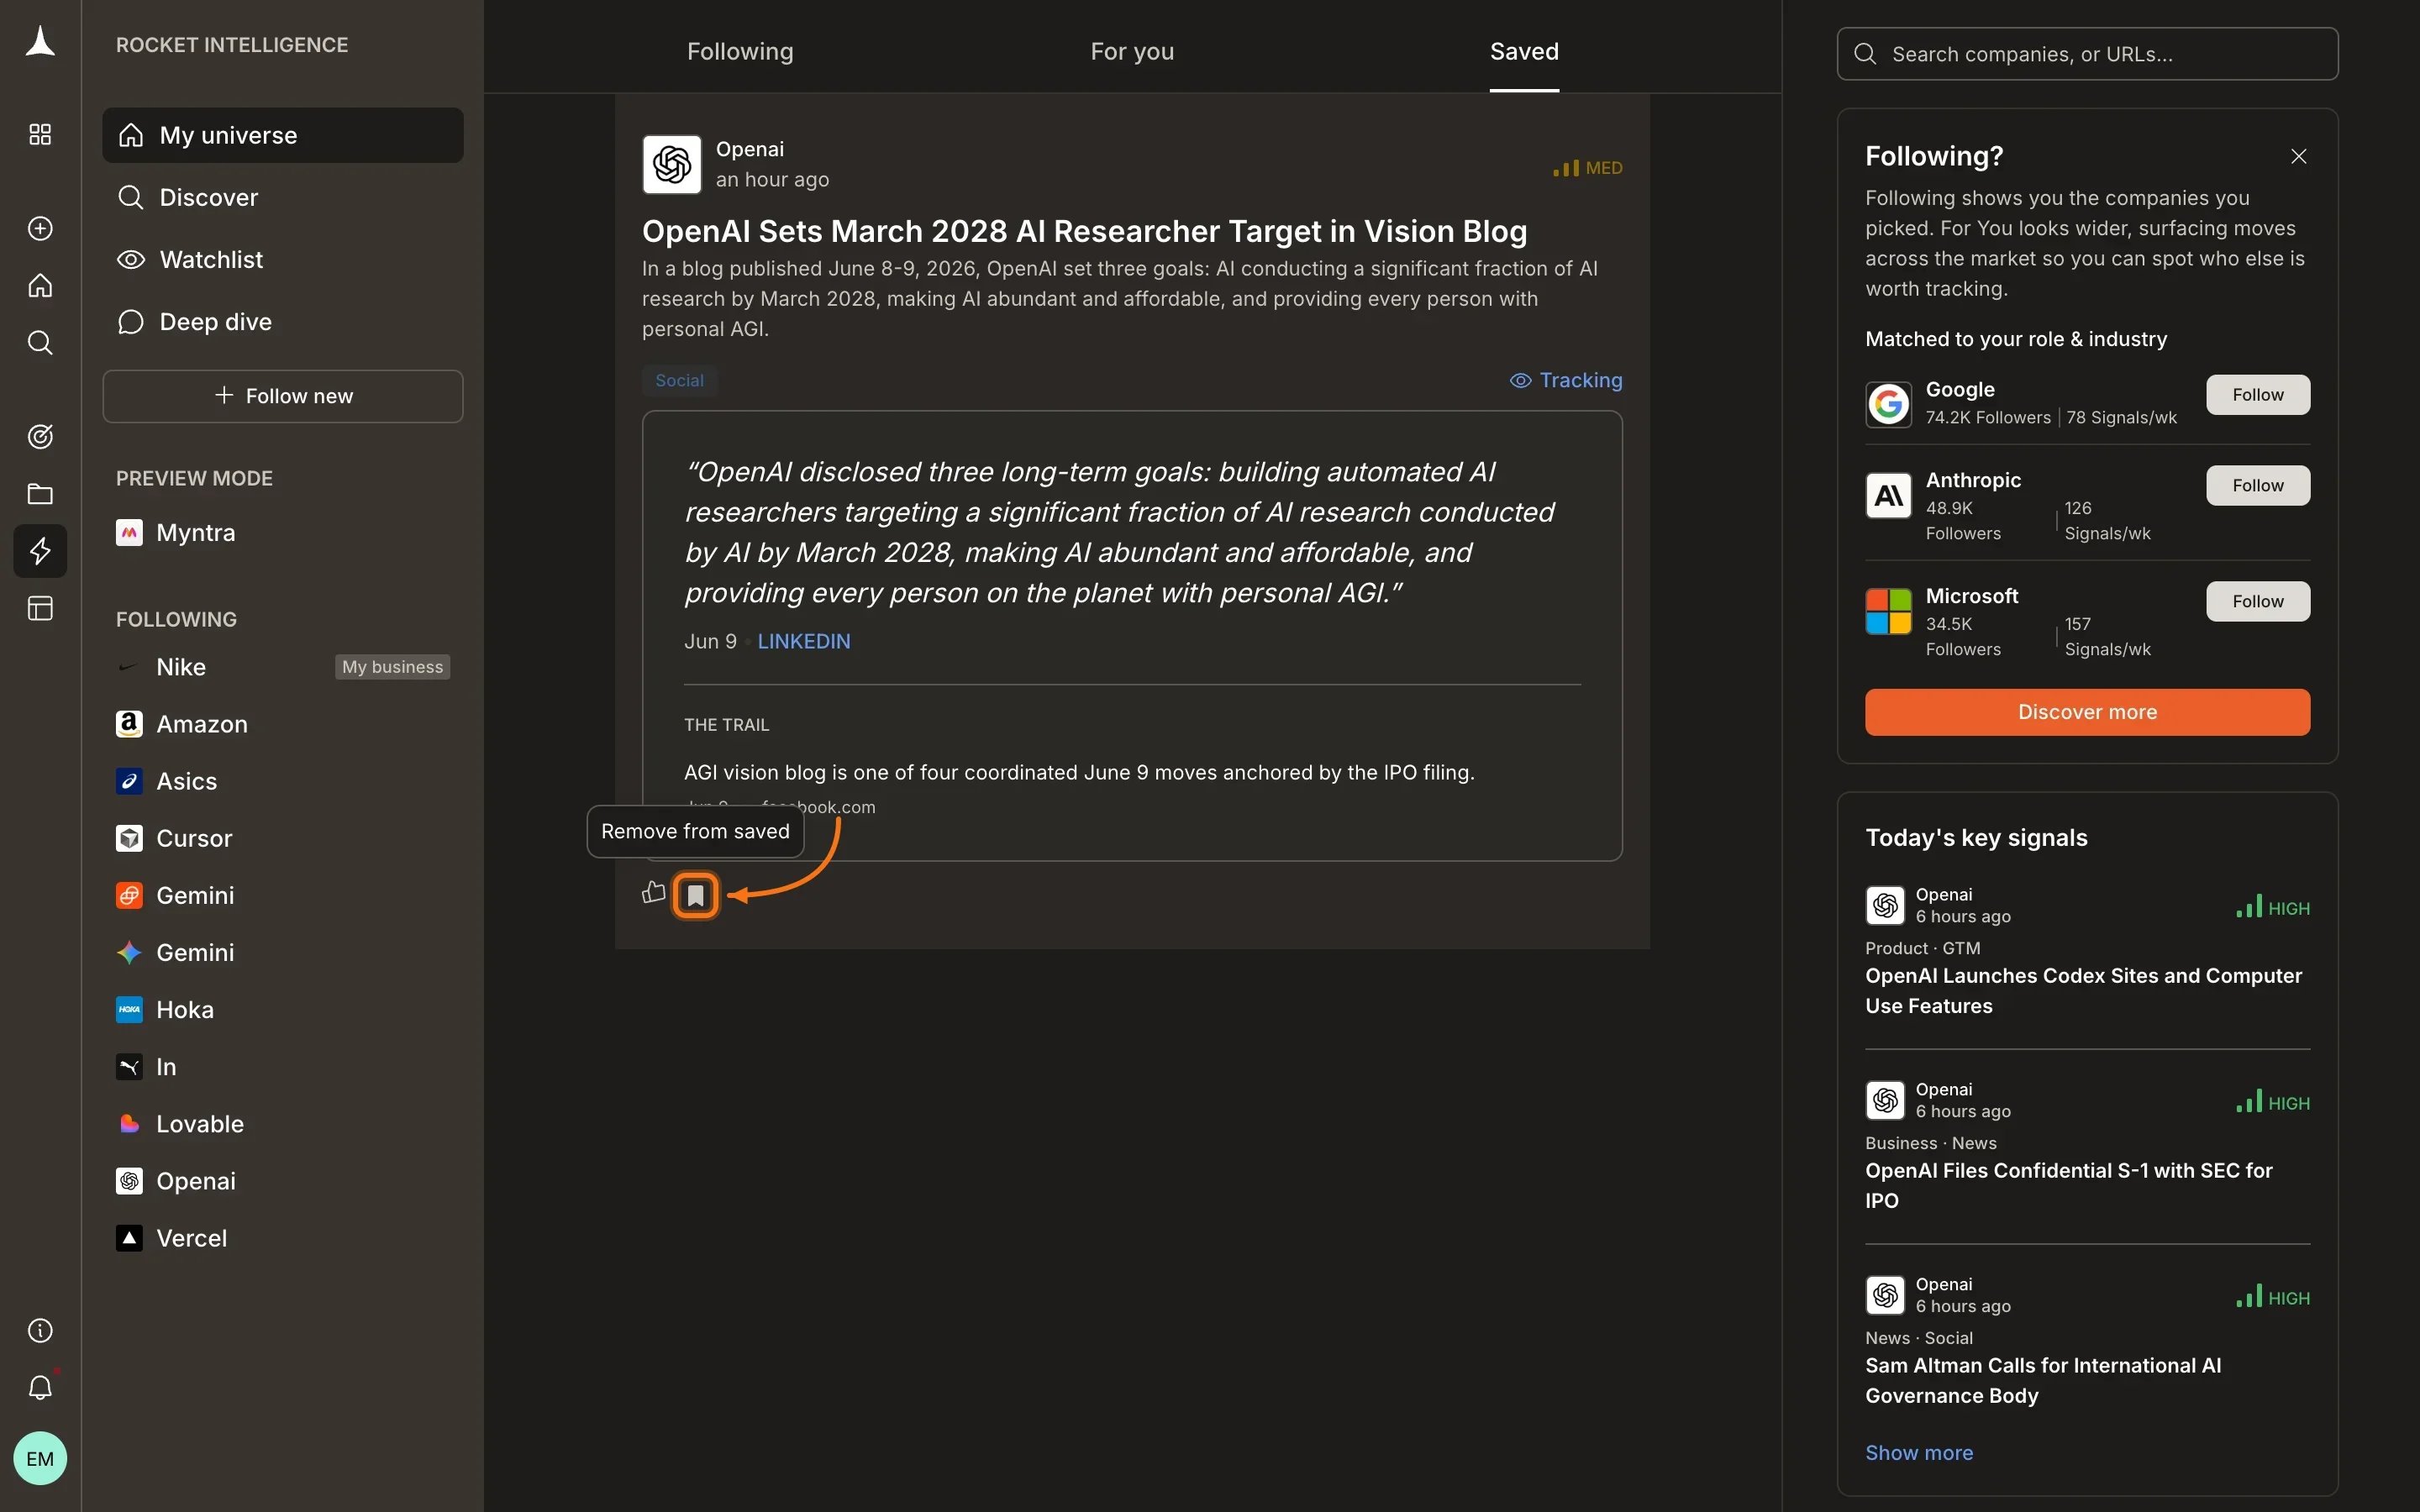This screenshot has width=2420, height=1512.
Task: Open the OpenAI Sets March 2028 headline
Action: (1084, 231)
